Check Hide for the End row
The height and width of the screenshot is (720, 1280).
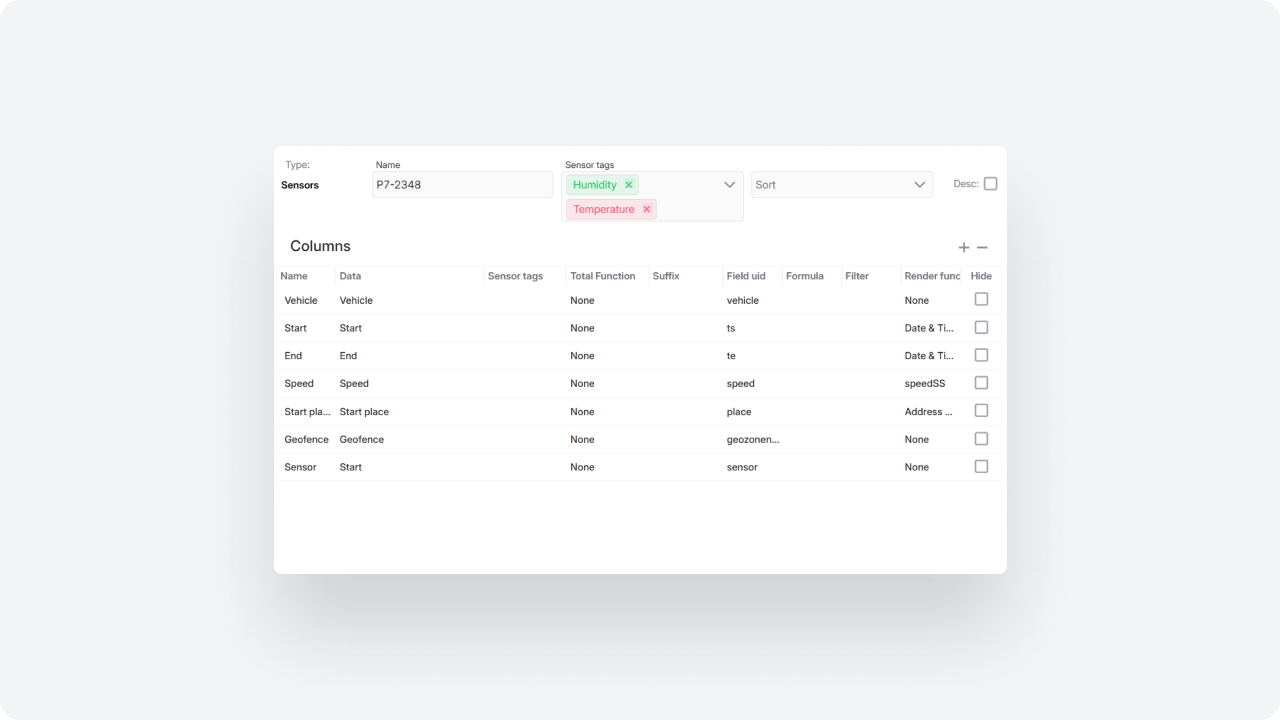[x=981, y=355]
